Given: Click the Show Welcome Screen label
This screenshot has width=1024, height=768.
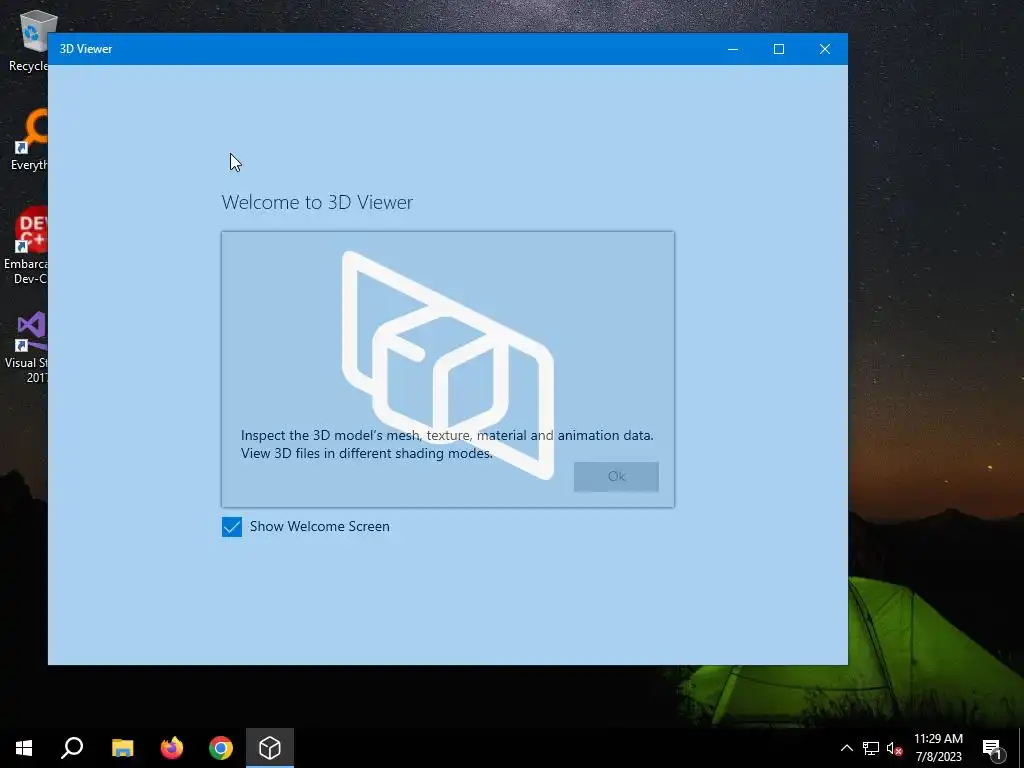Looking at the screenshot, I should pos(319,526).
